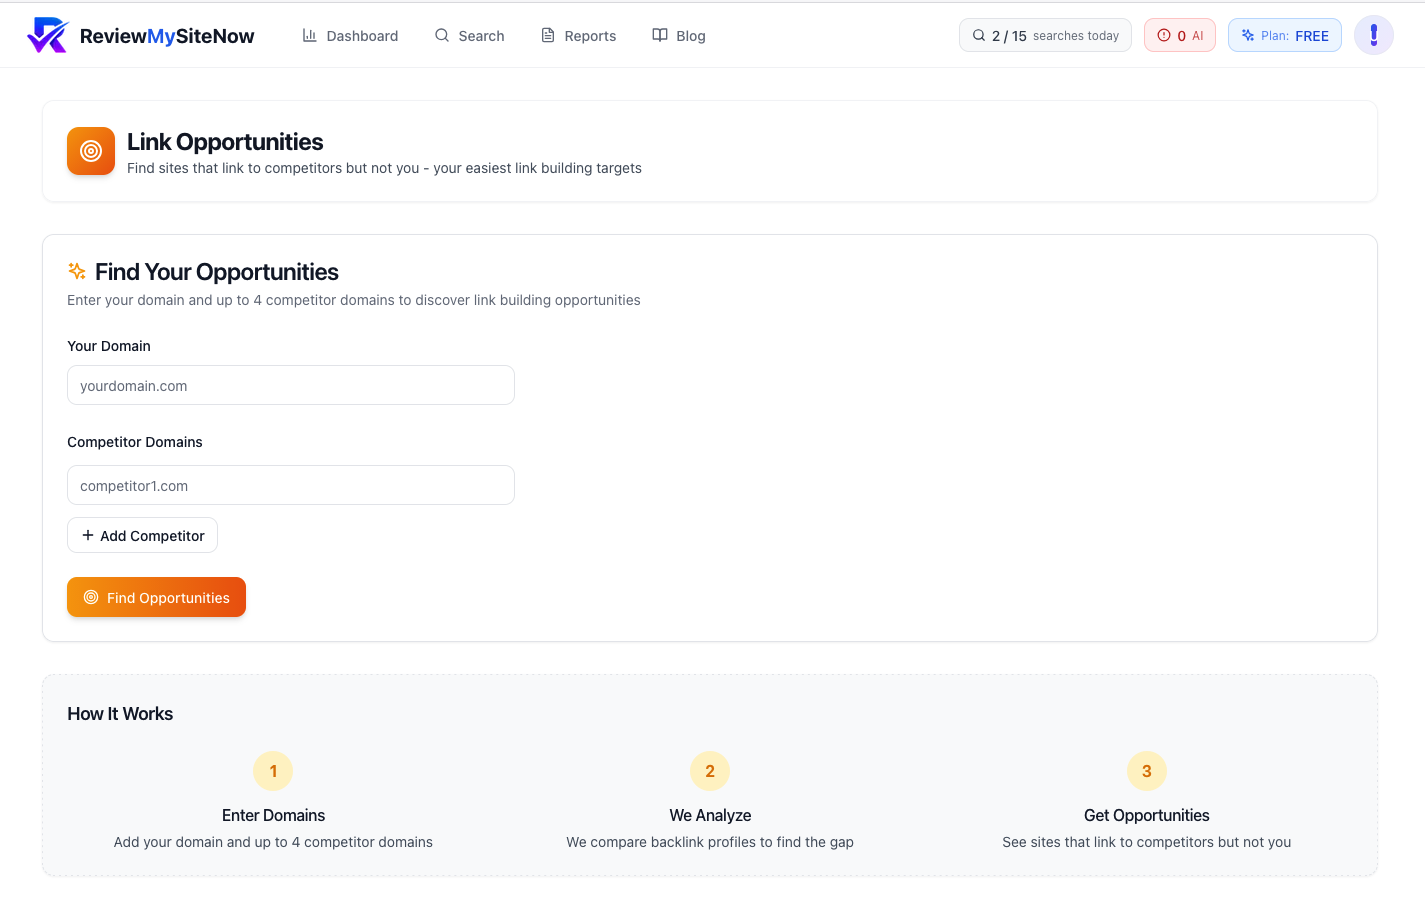
Task: Click the competitor1.com input field
Action: click(290, 485)
